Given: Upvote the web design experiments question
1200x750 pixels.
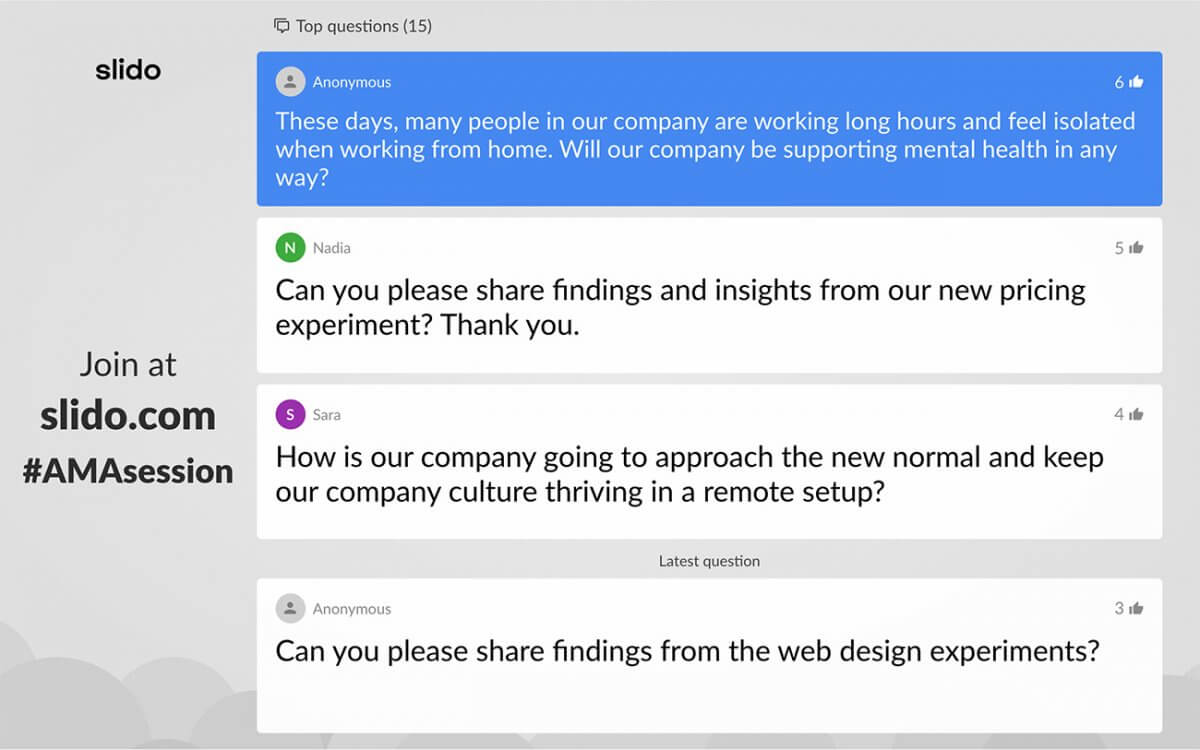Looking at the screenshot, I should click(1137, 608).
